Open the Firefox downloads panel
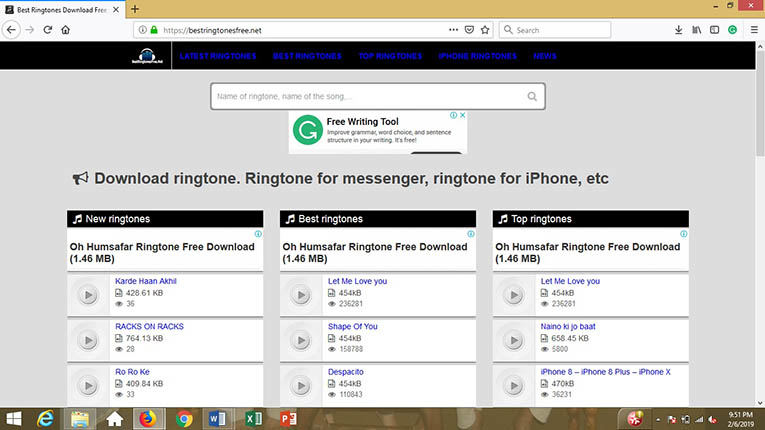The height and width of the screenshot is (430, 765). [679, 30]
